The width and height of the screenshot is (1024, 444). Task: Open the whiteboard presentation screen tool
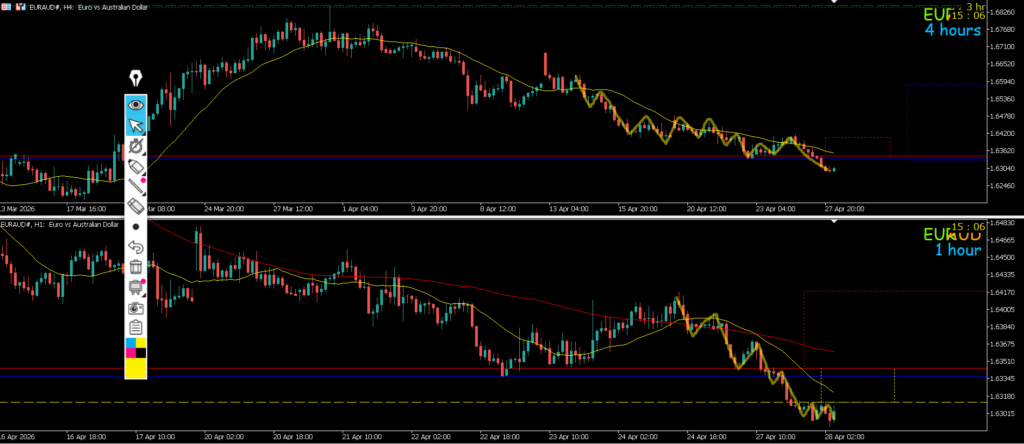(136, 287)
